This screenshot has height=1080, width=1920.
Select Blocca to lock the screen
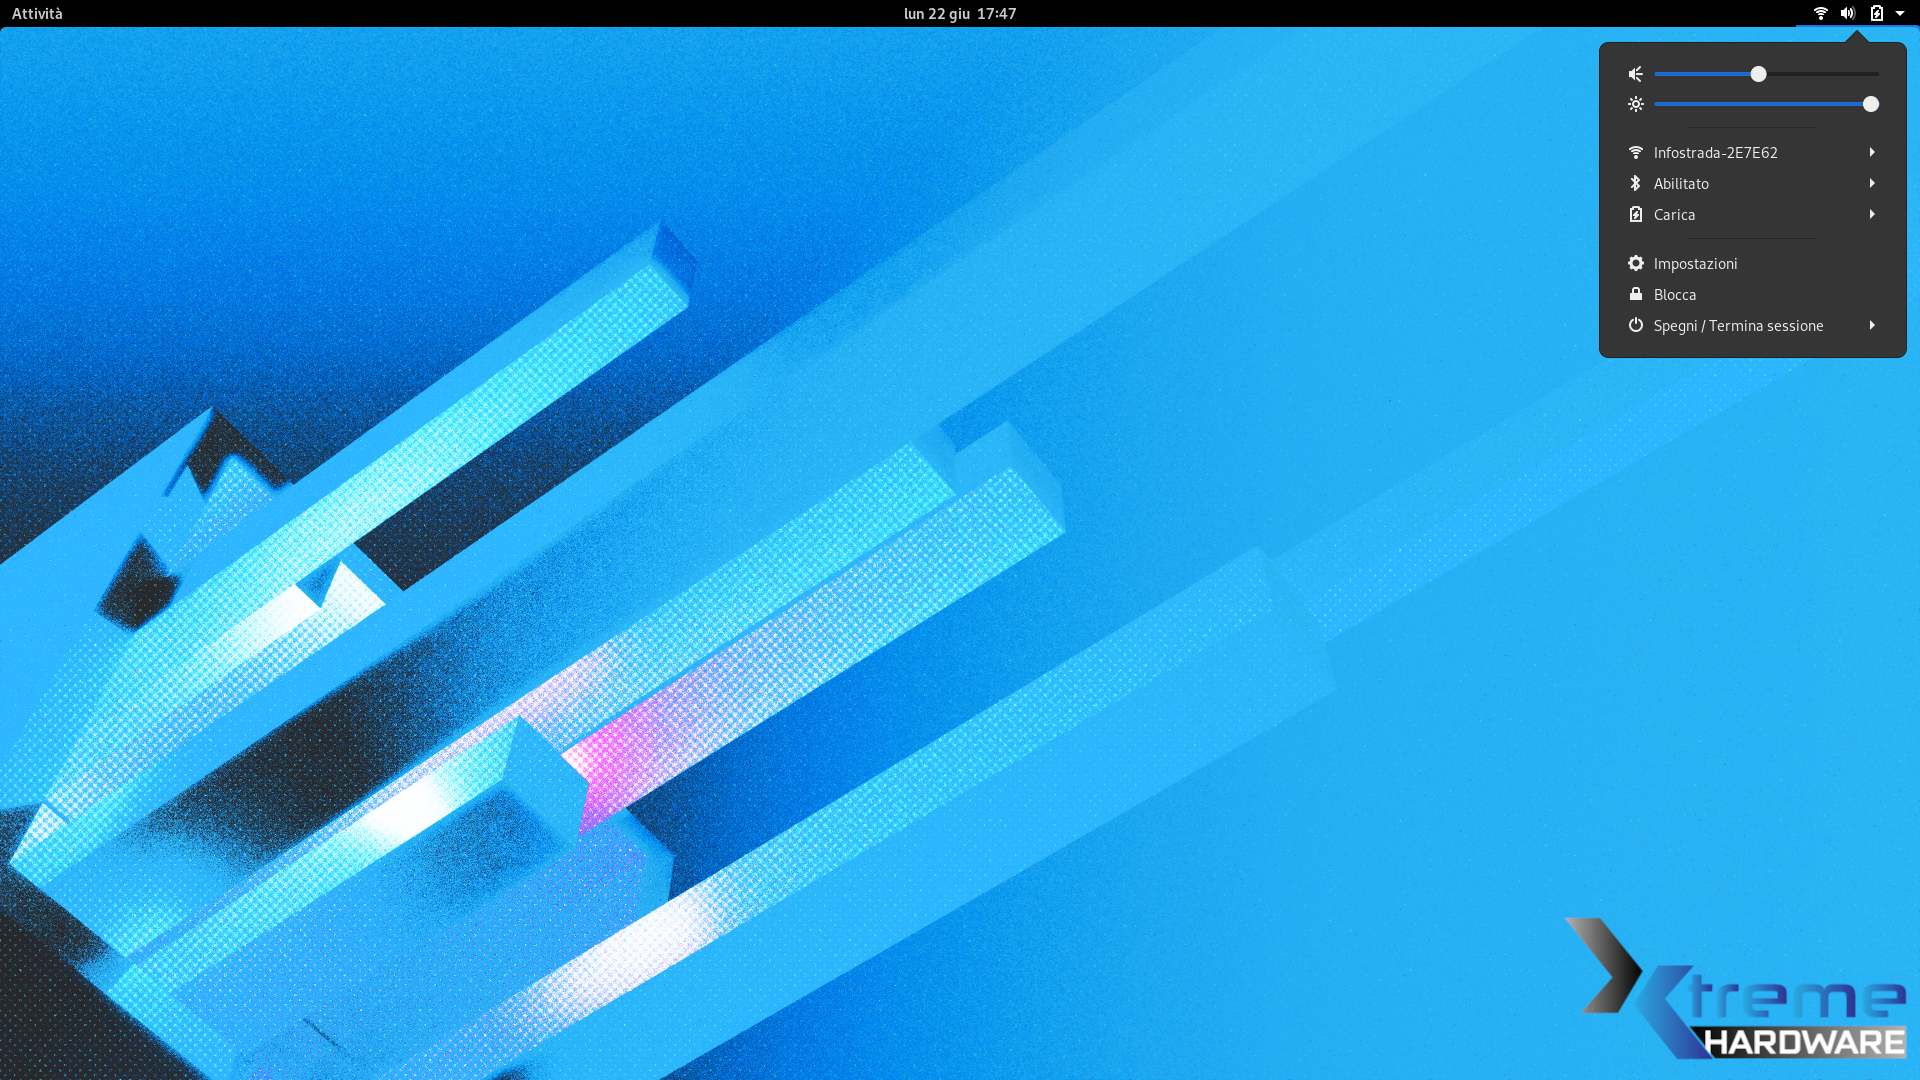(x=1675, y=294)
